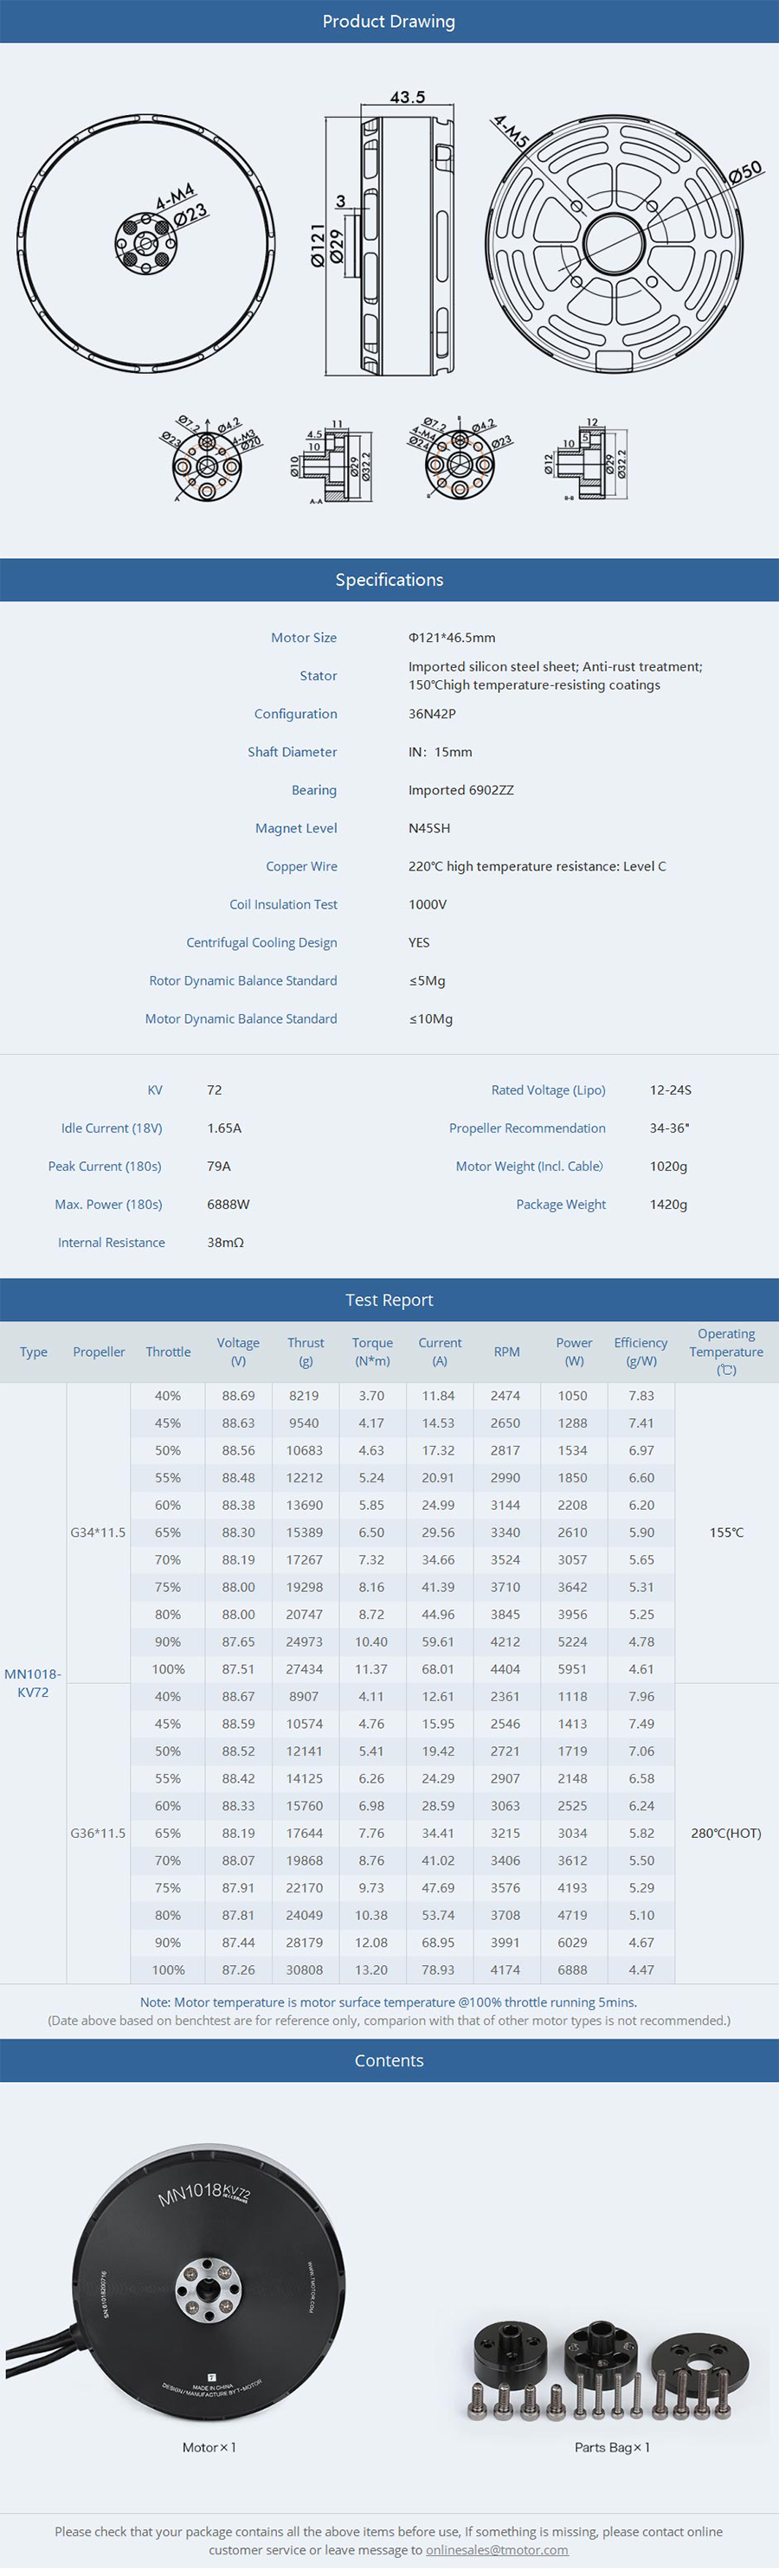Click voltage value 88.69 in the table
Viewport: 779px width, 2576px height.
238,1396
